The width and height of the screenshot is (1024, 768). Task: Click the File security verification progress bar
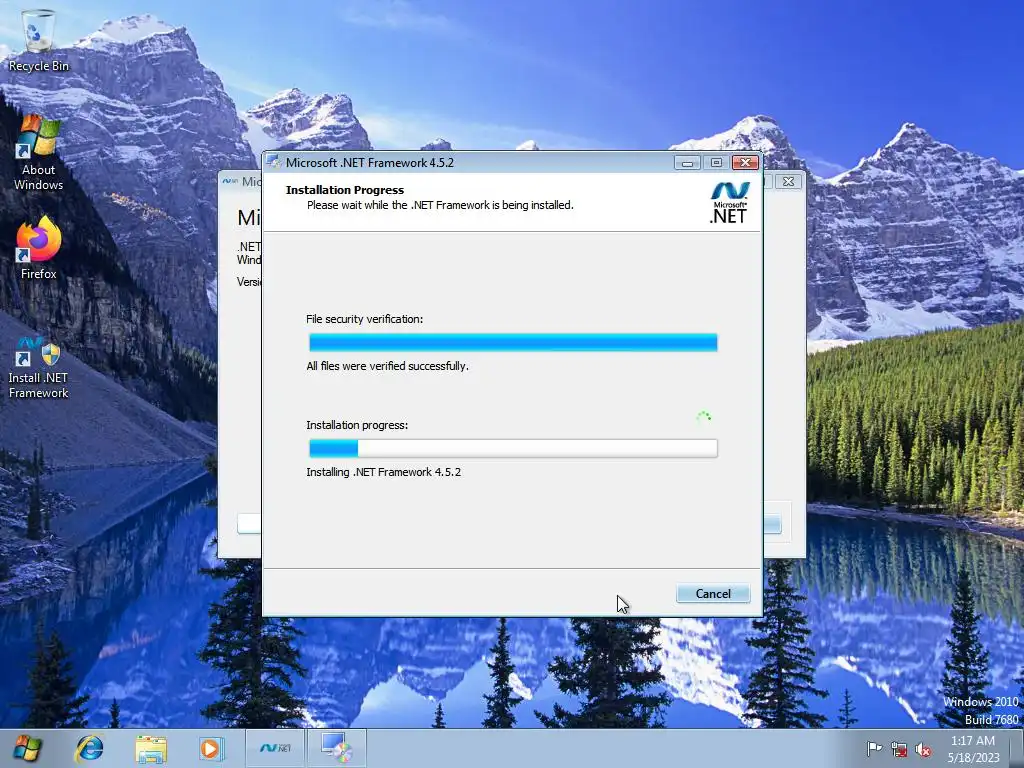[513, 342]
